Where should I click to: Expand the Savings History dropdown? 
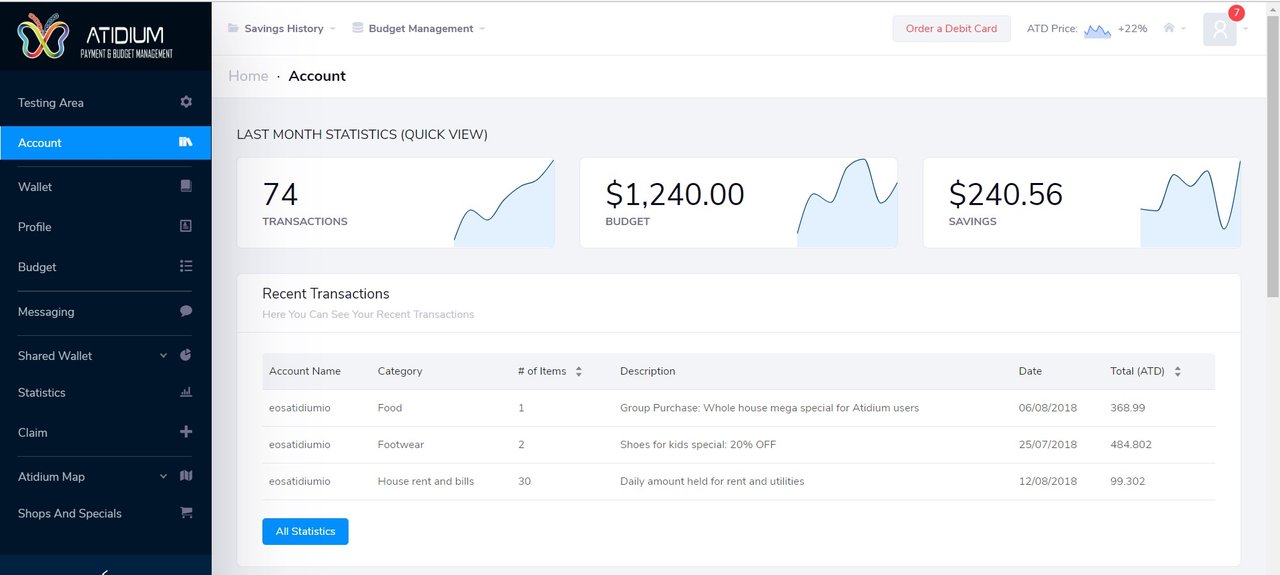coord(281,28)
